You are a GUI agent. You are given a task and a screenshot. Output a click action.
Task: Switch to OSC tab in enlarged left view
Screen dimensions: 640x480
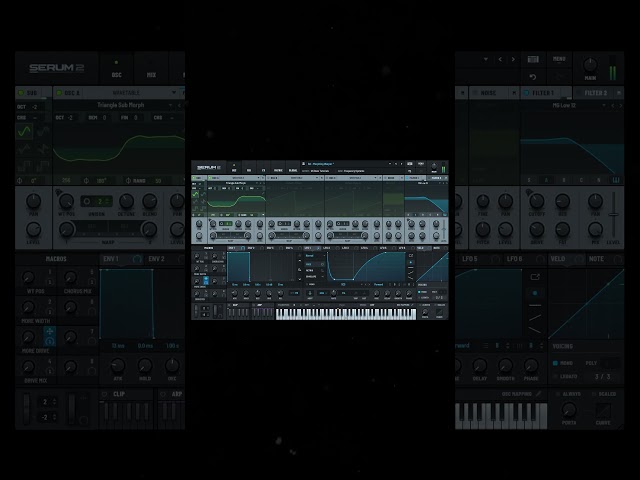(116, 69)
